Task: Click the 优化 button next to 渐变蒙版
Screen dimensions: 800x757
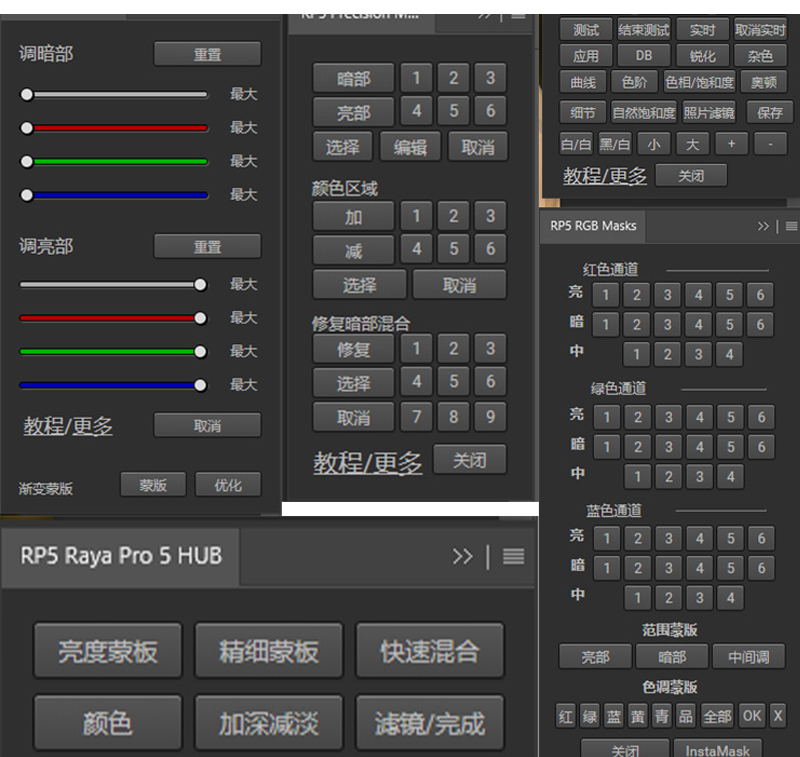Action: point(228,485)
